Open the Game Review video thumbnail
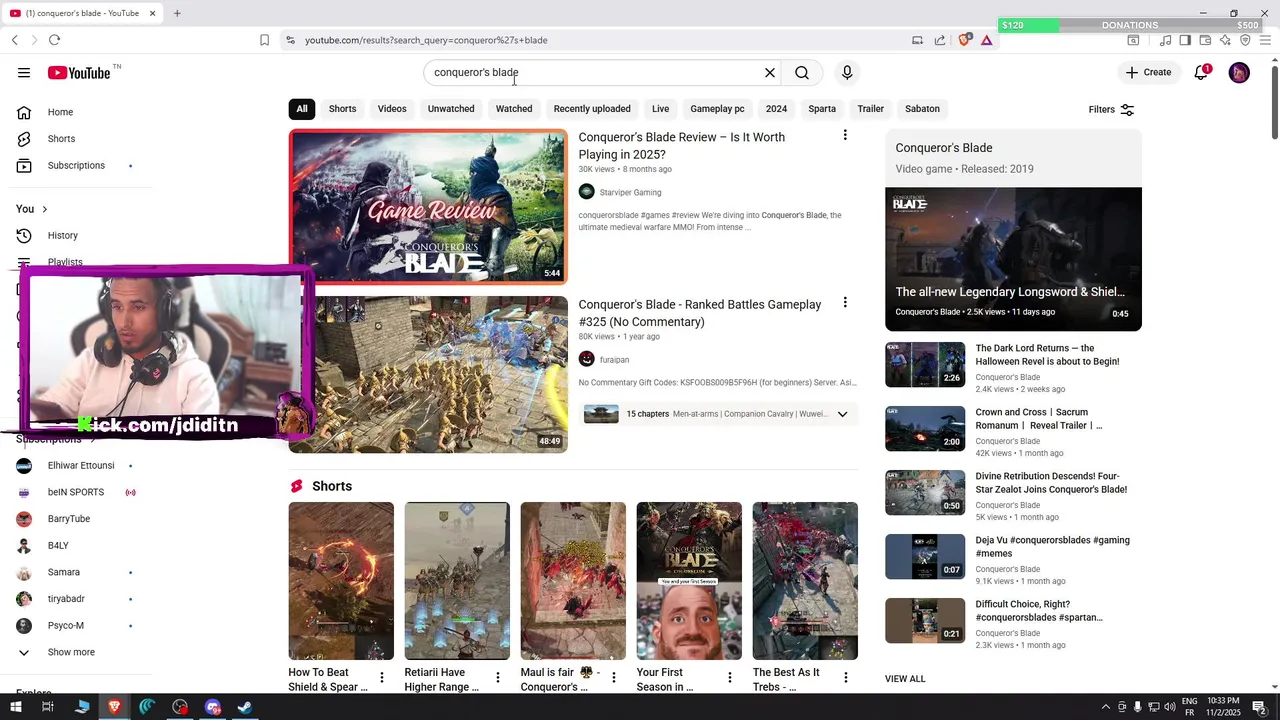1280x720 pixels. pos(428,207)
